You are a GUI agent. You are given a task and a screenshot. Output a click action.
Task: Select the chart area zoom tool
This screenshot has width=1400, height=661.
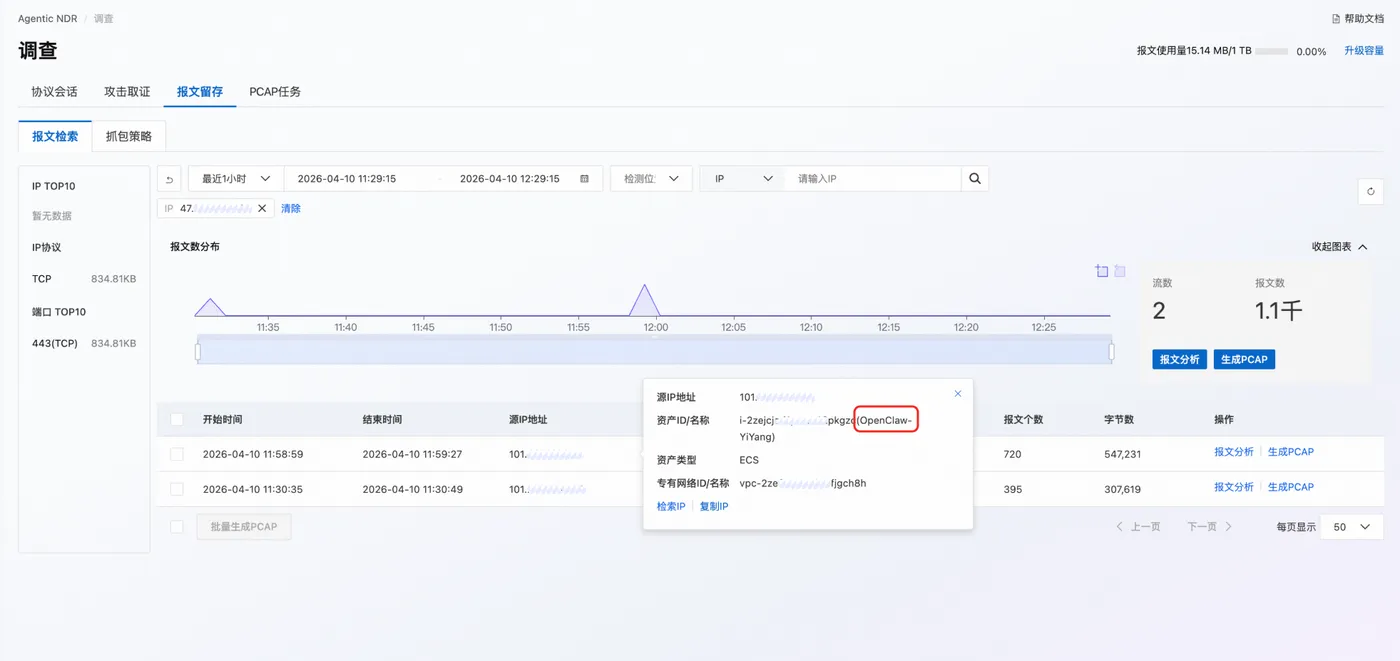[x=1102, y=271]
